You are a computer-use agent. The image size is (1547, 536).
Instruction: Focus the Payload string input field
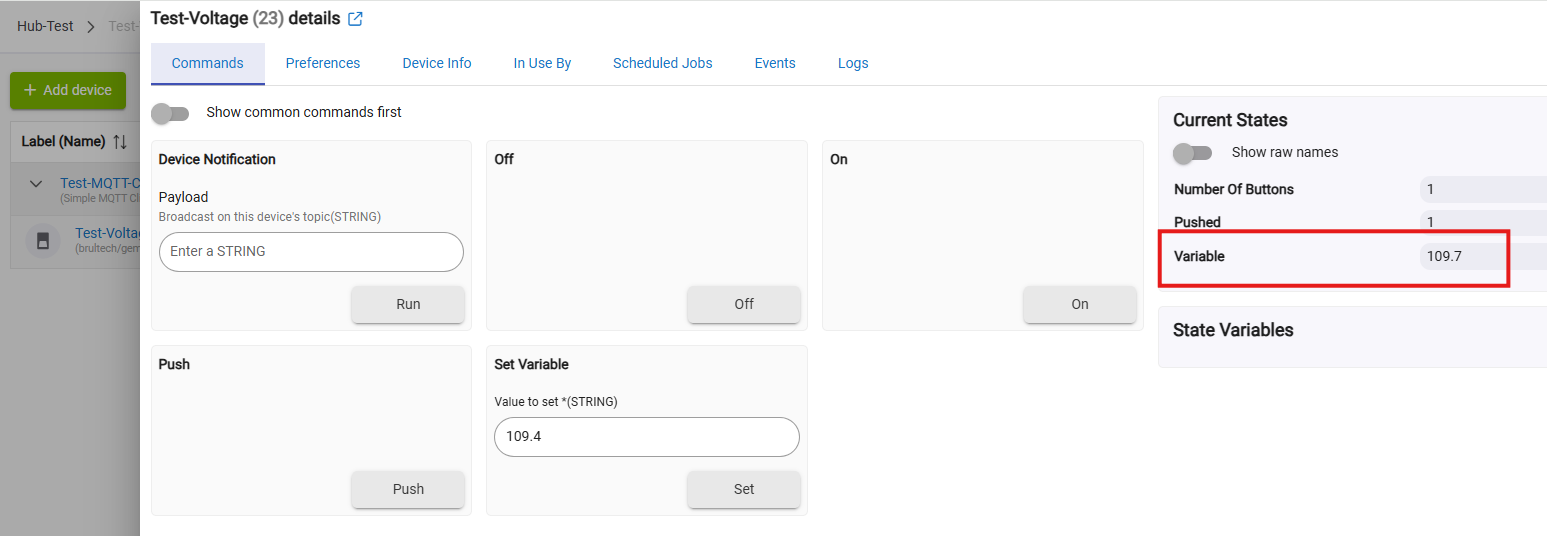(311, 252)
